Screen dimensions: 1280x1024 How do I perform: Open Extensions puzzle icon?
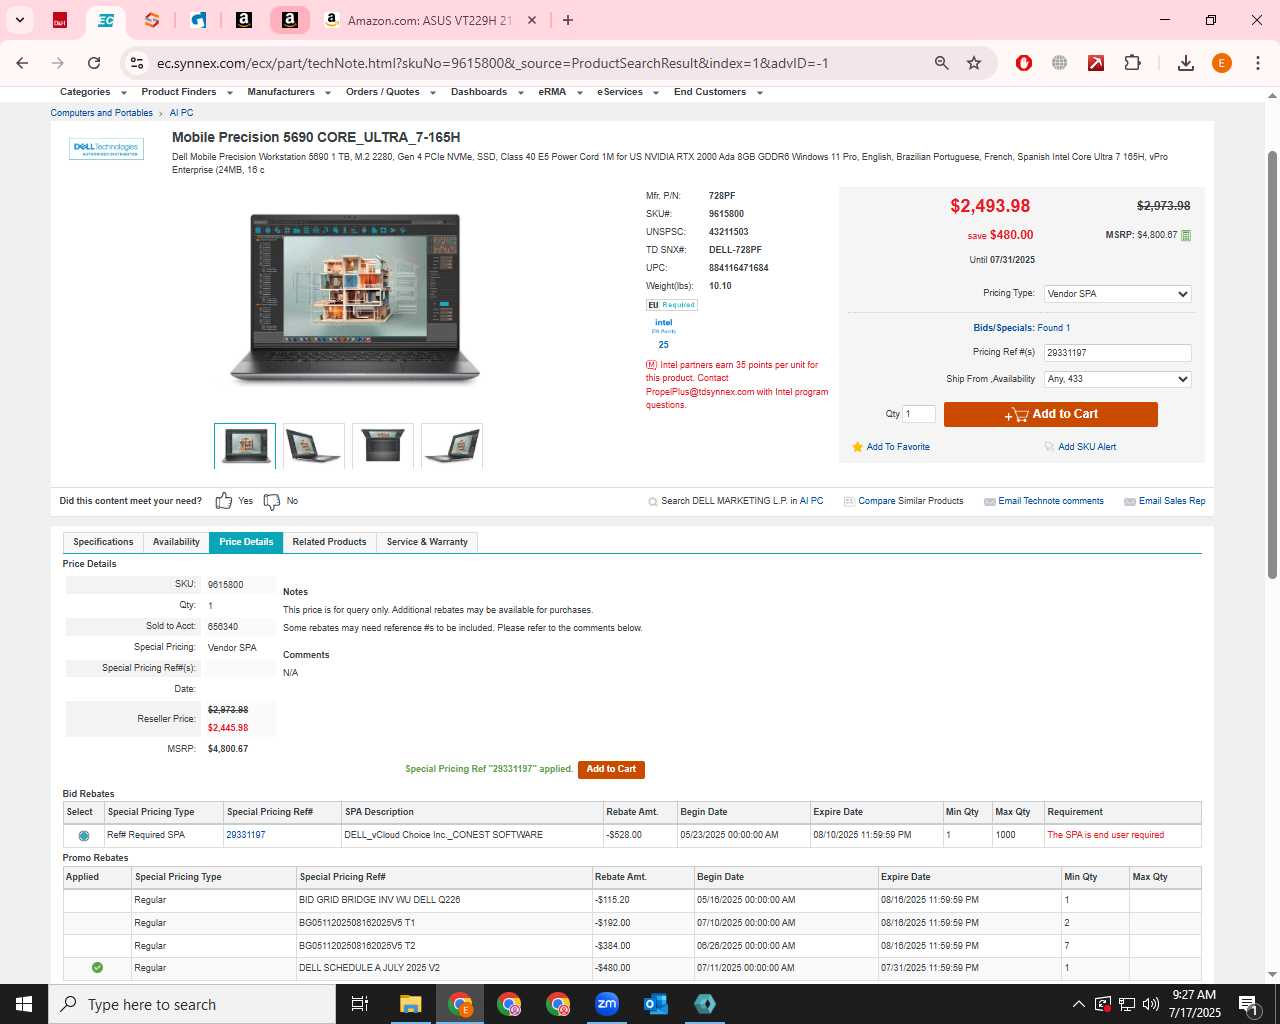point(1132,63)
